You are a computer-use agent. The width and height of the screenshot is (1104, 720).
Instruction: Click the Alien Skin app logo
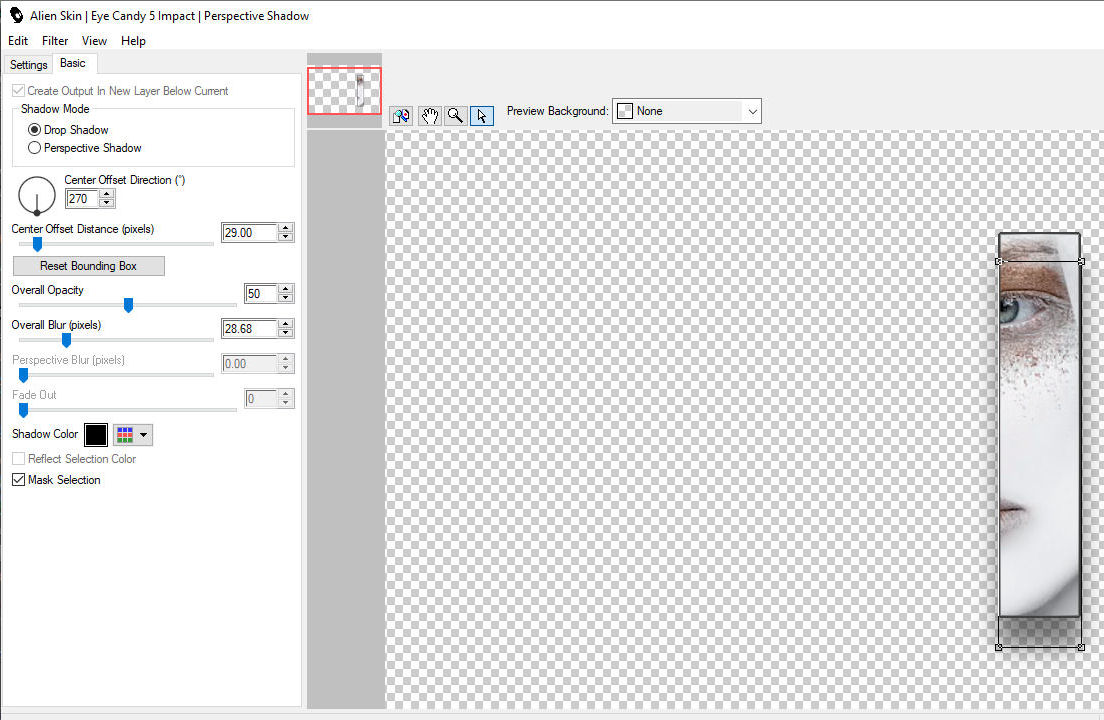tap(15, 15)
